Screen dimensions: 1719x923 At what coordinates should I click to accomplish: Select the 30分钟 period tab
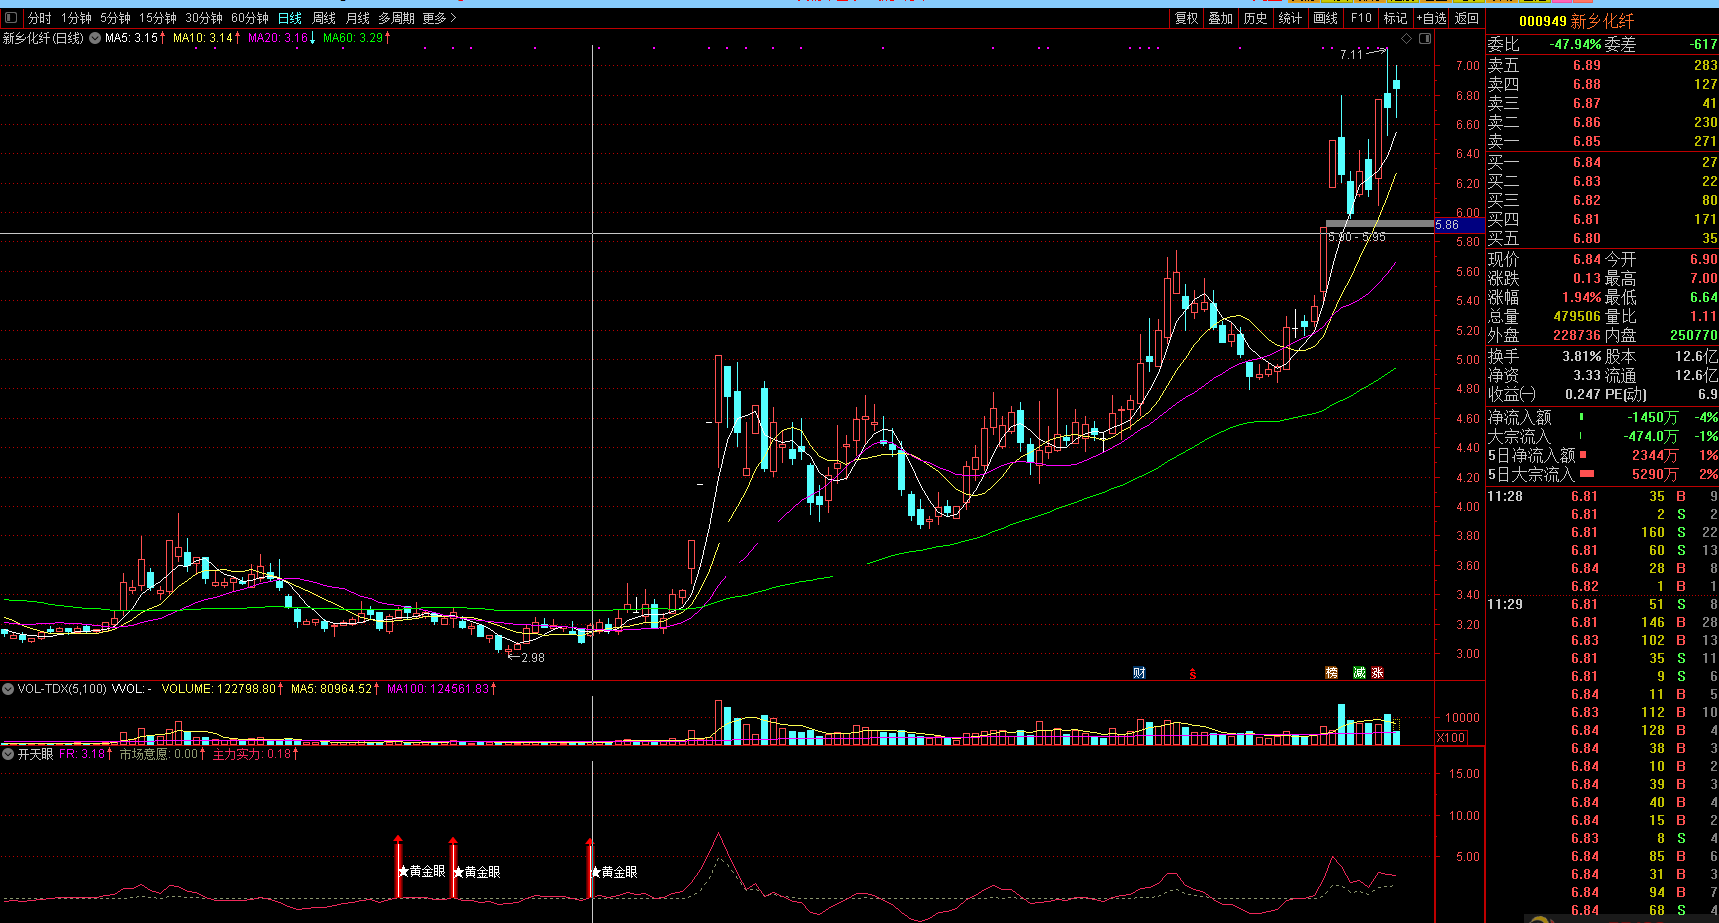tap(204, 18)
